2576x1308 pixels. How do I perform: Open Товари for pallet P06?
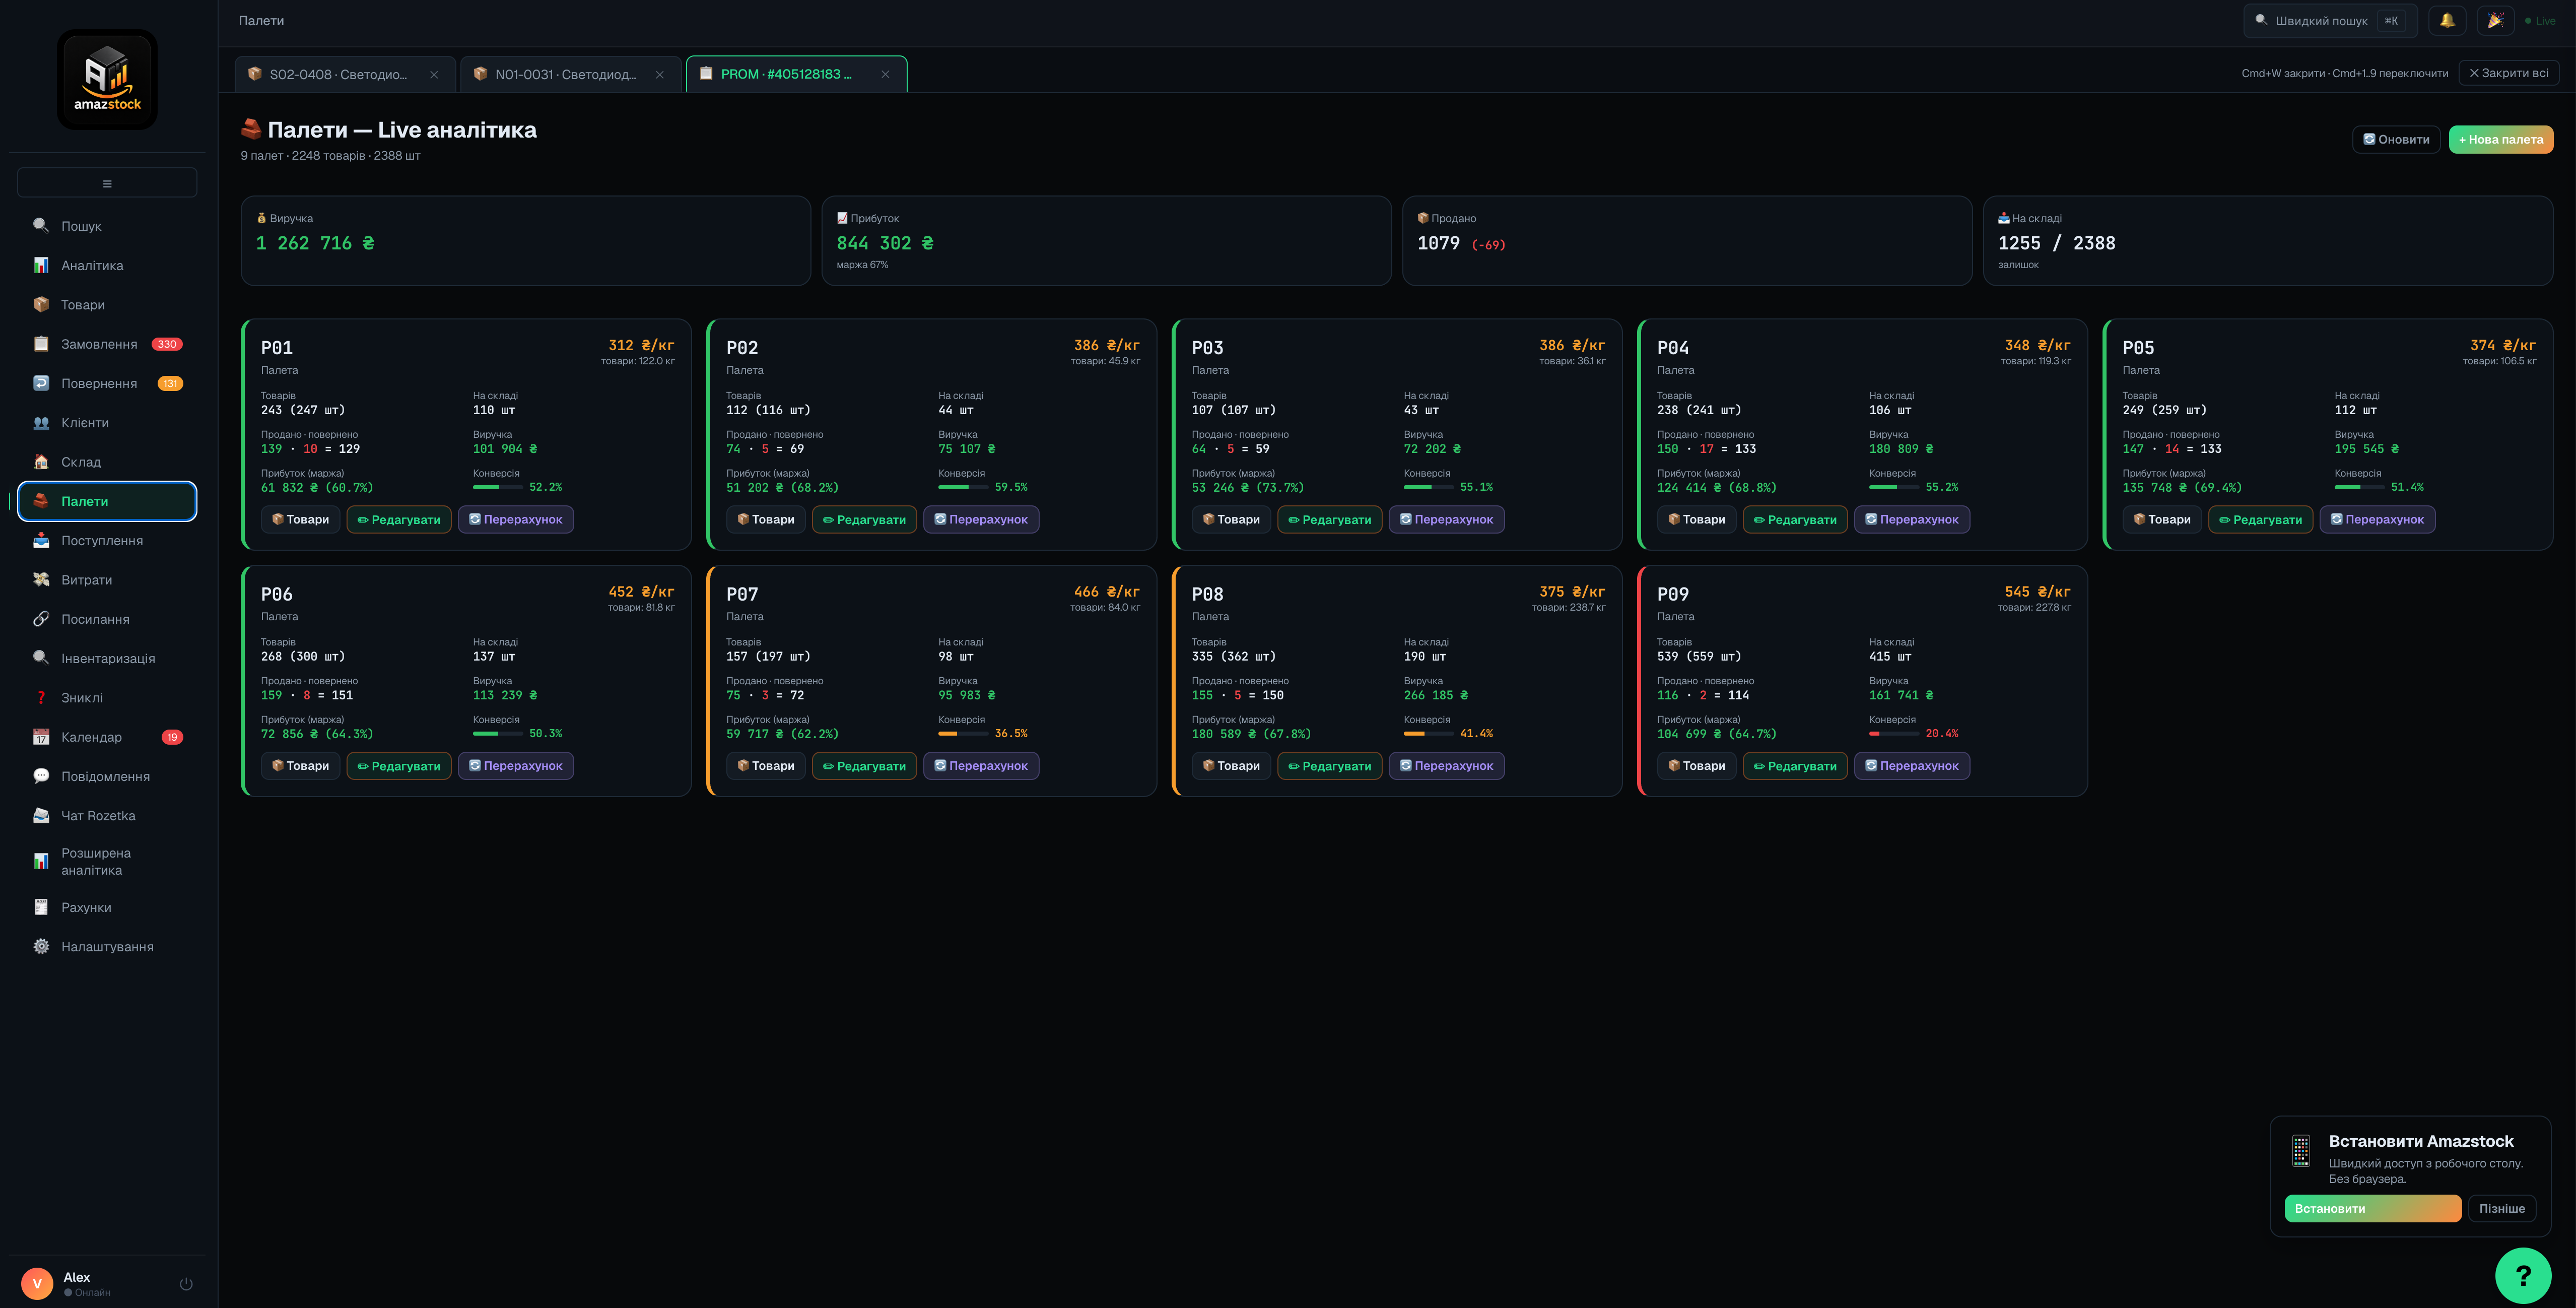click(x=300, y=766)
